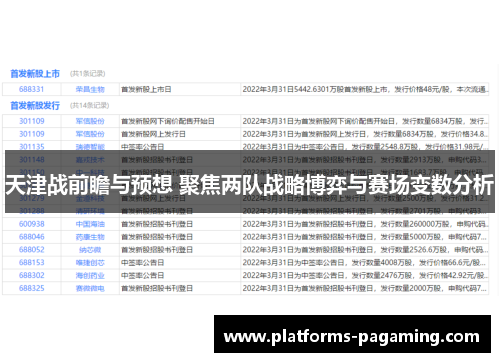Select description with 发行数量260000万股
The width and height of the screenshot is (500, 362).
click(x=366, y=224)
